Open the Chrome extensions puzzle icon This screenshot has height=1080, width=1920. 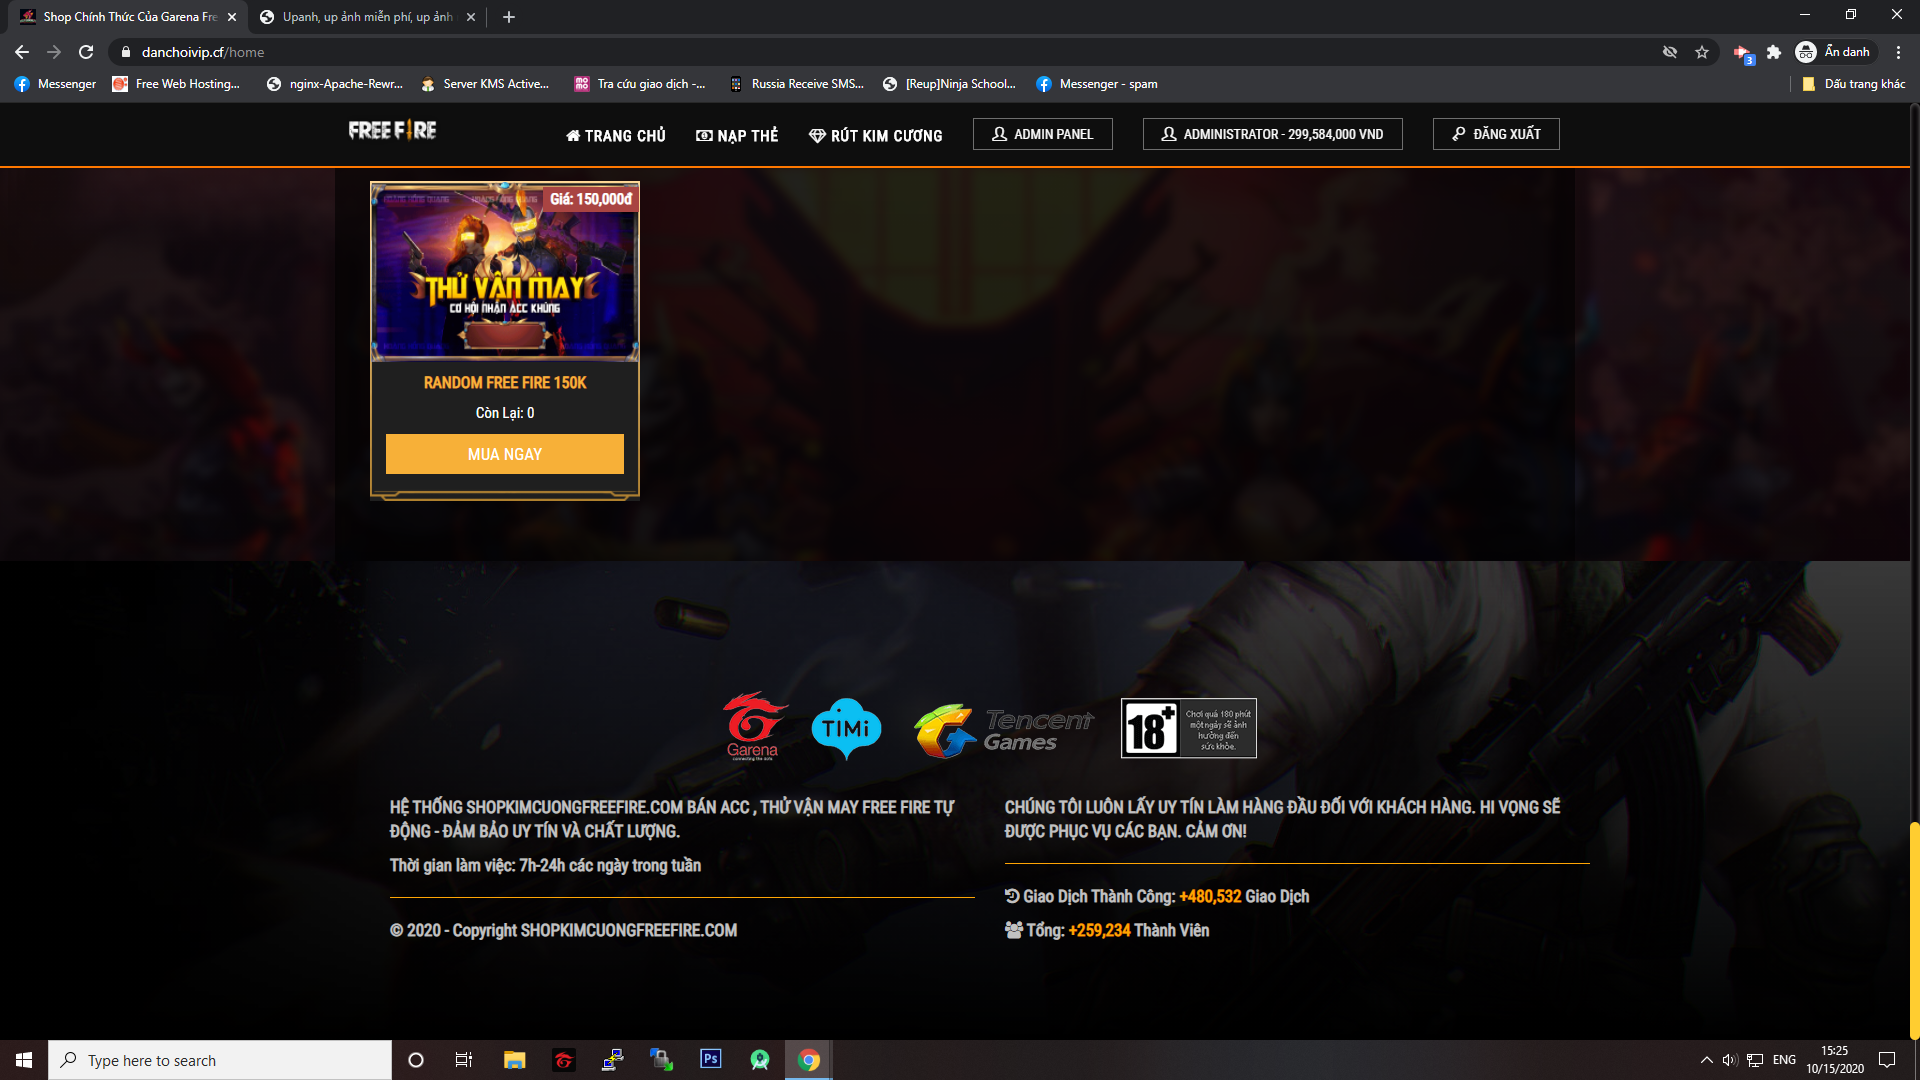[x=1774, y=52]
